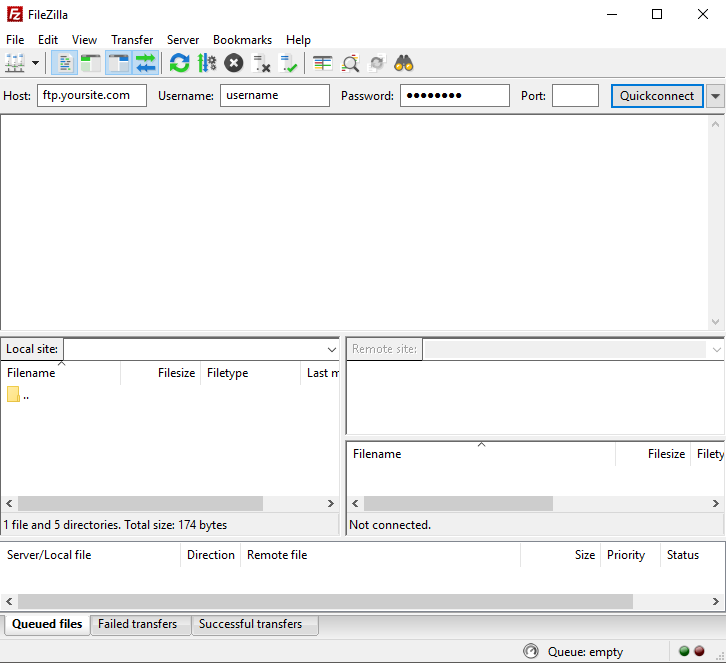Select the parent directory '..' folder

(x=18, y=395)
